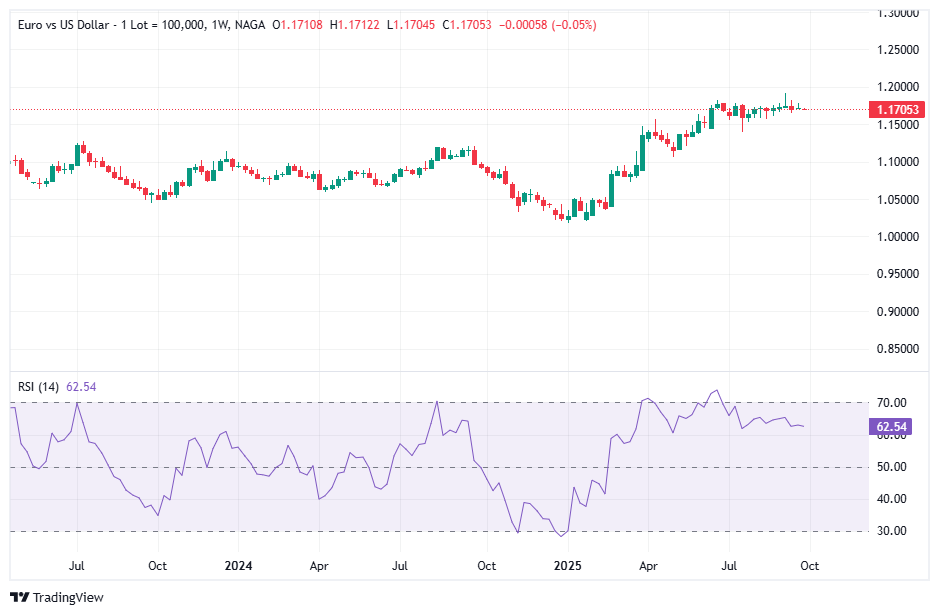Select the current price label 1.17053
Image resolution: width=939 pixels, height=615 pixels.
pos(896,108)
